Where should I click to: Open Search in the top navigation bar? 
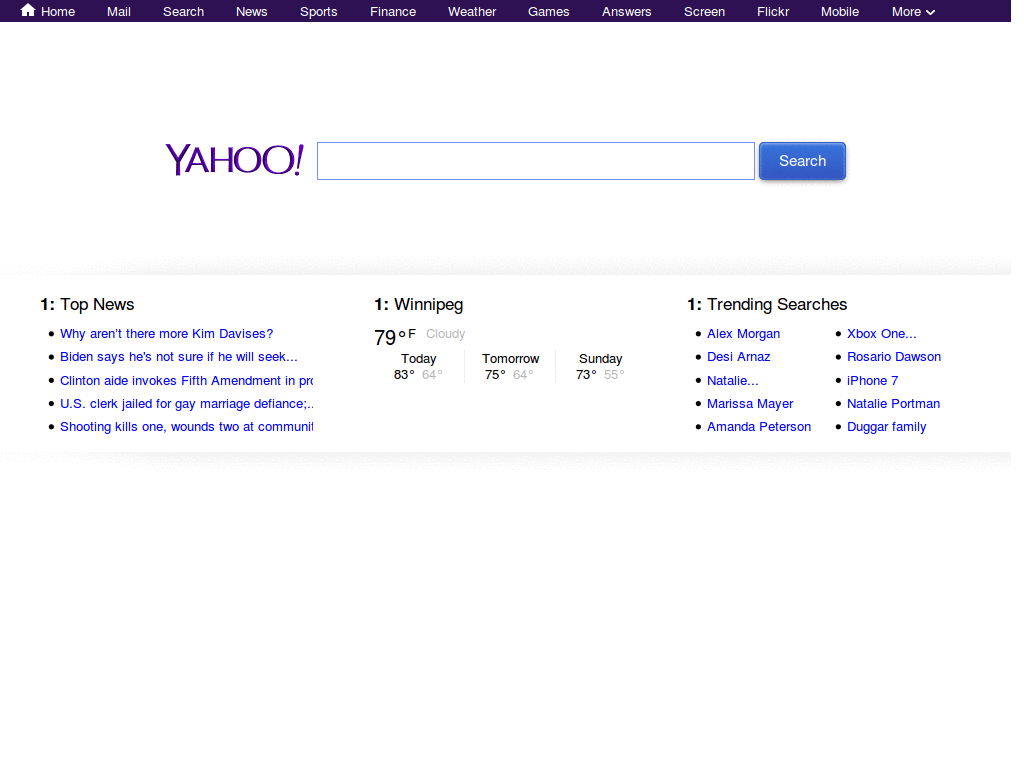pyautogui.click(x=184, y=12)
